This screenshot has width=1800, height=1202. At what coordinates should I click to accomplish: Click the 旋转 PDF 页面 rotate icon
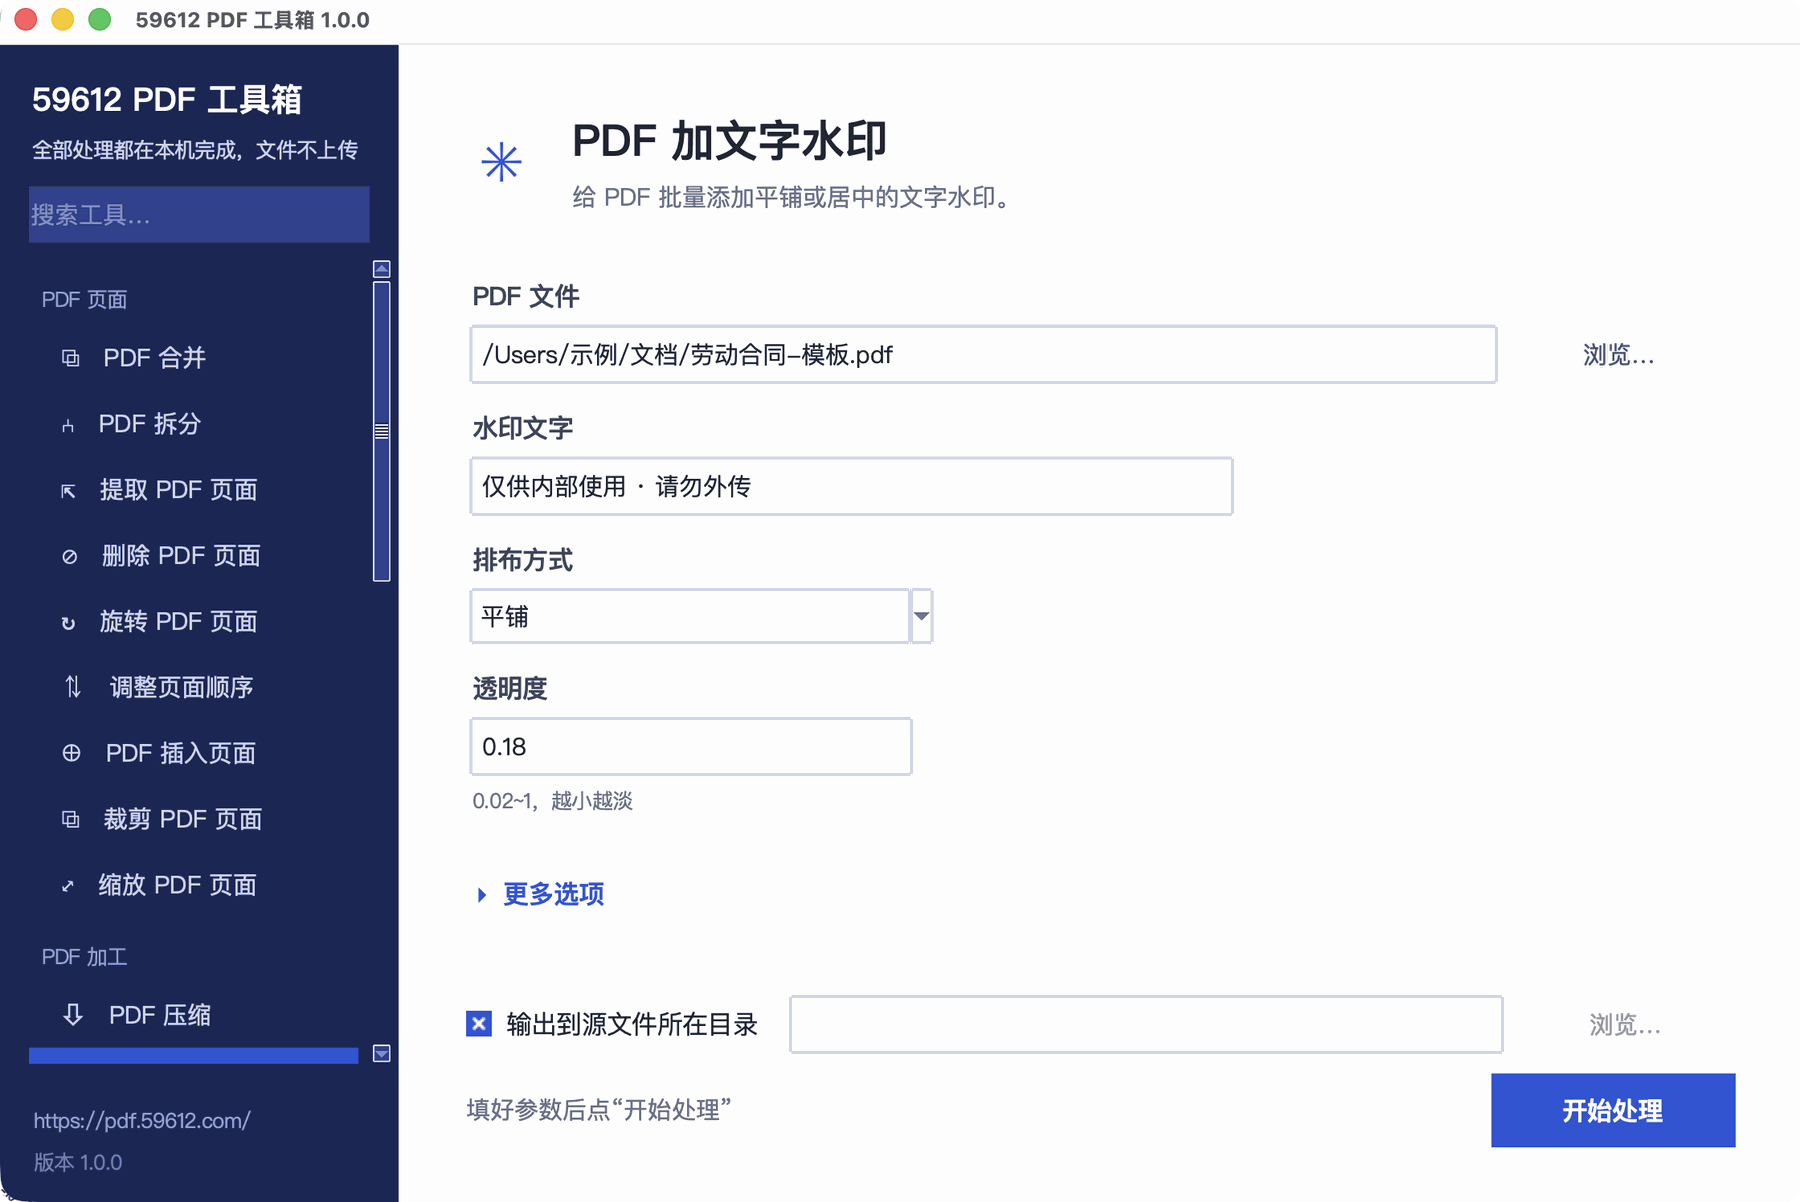68,623
